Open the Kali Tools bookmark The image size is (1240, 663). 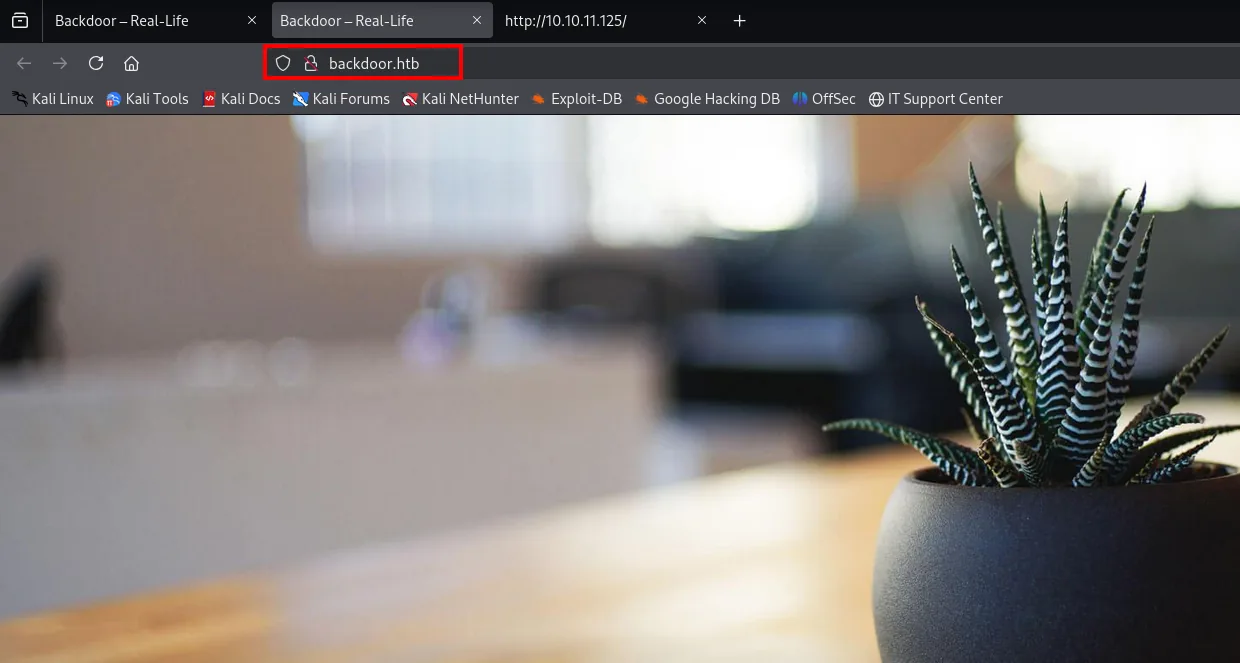pyautogui.click(x=147, y=98)
